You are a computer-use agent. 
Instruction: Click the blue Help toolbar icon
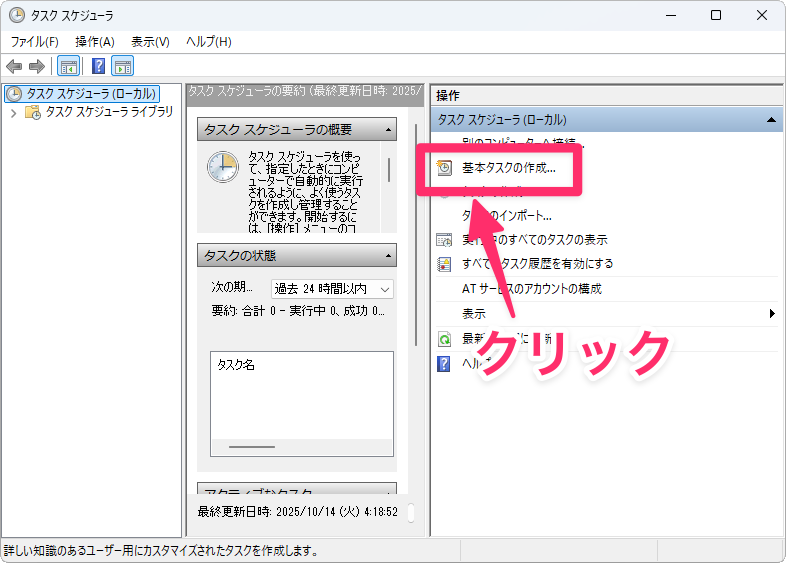(98, 67)
